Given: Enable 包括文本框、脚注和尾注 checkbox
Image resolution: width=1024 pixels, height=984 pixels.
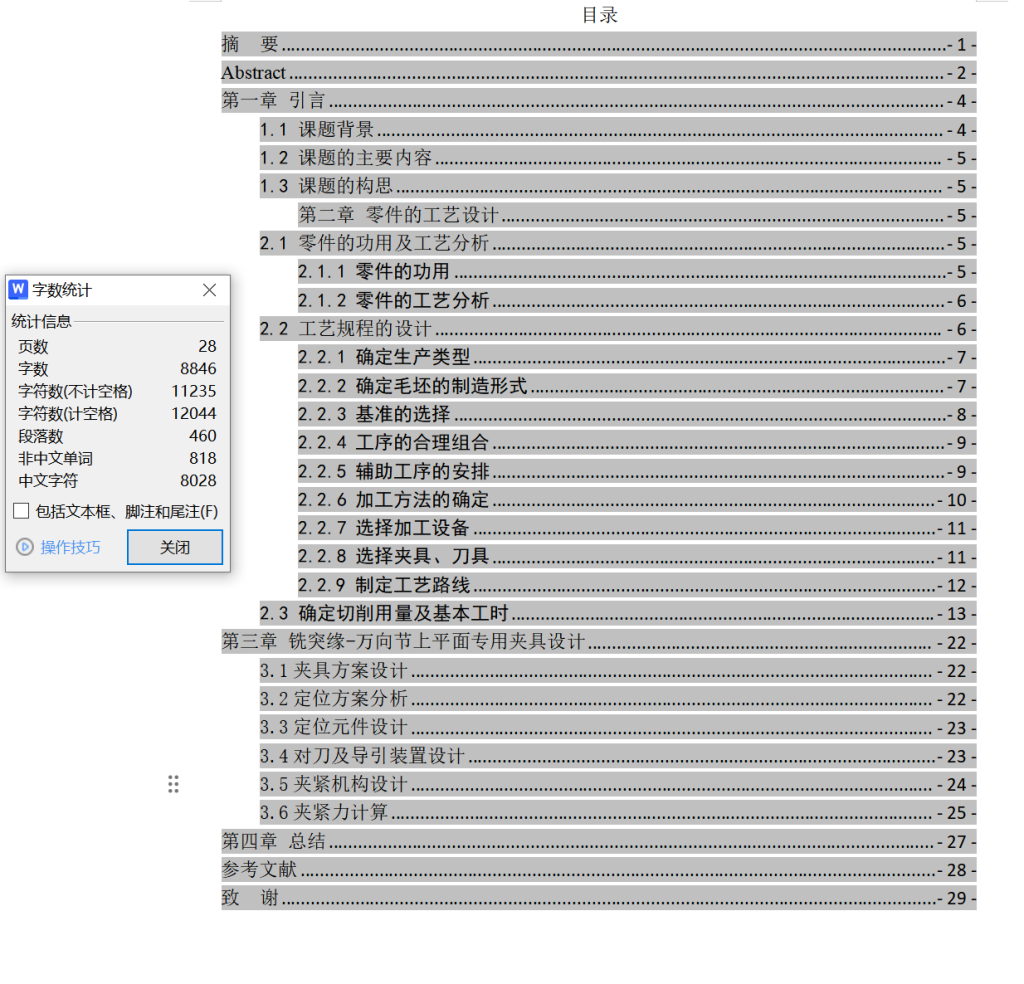Looking at the screenshot, I should [21, 512].
